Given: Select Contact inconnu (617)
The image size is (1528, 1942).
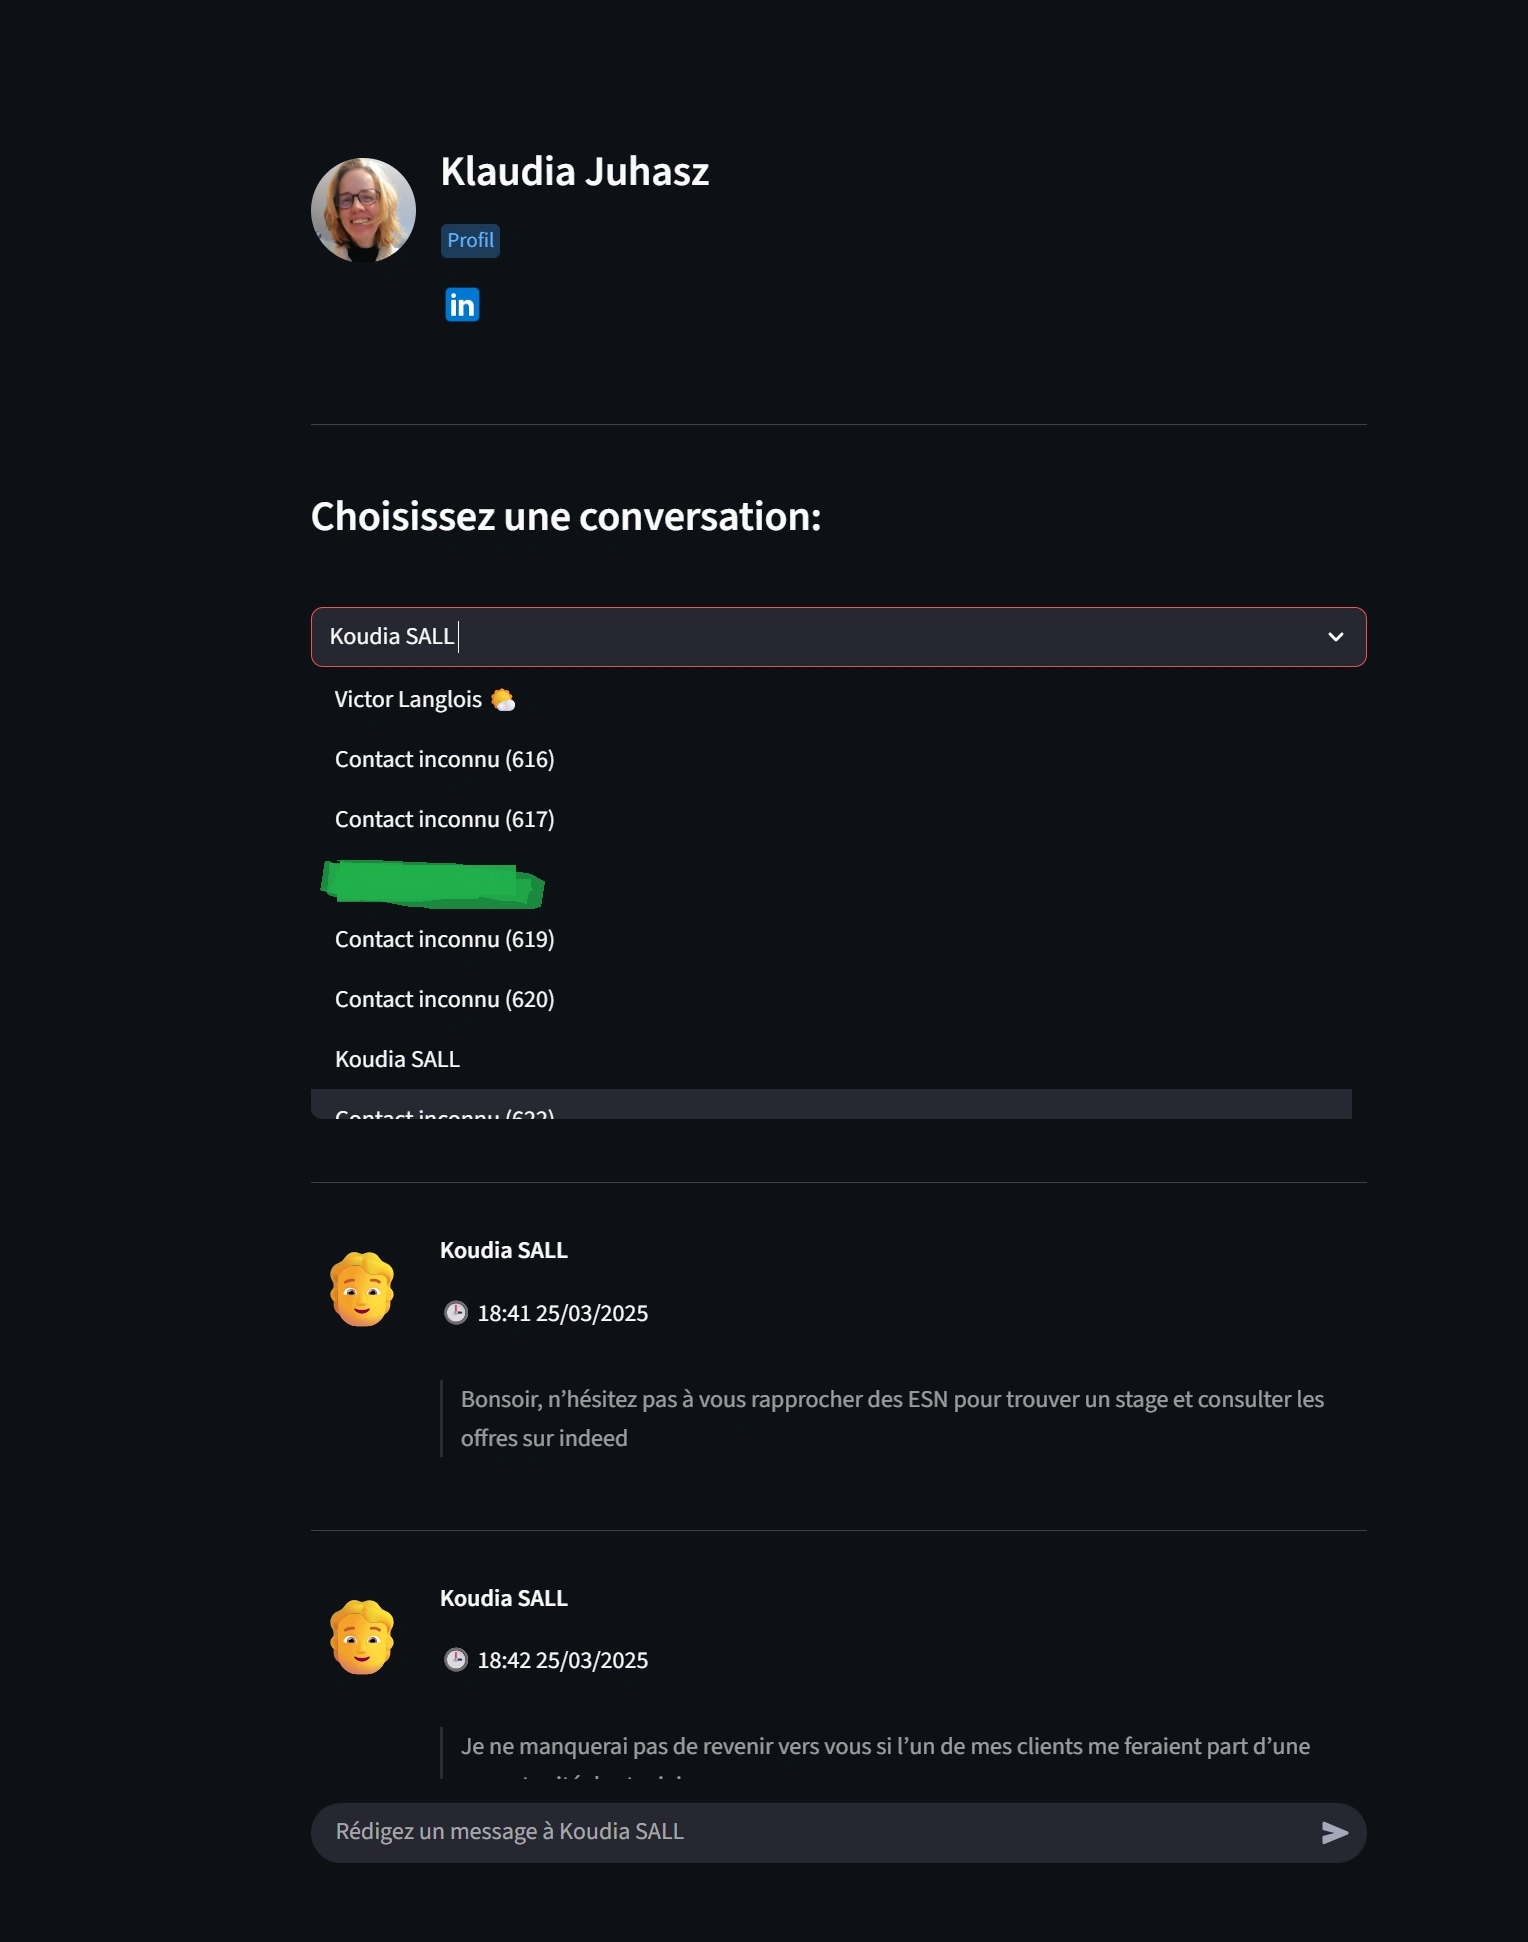Looking at the screenshot, I should point(444,818).
